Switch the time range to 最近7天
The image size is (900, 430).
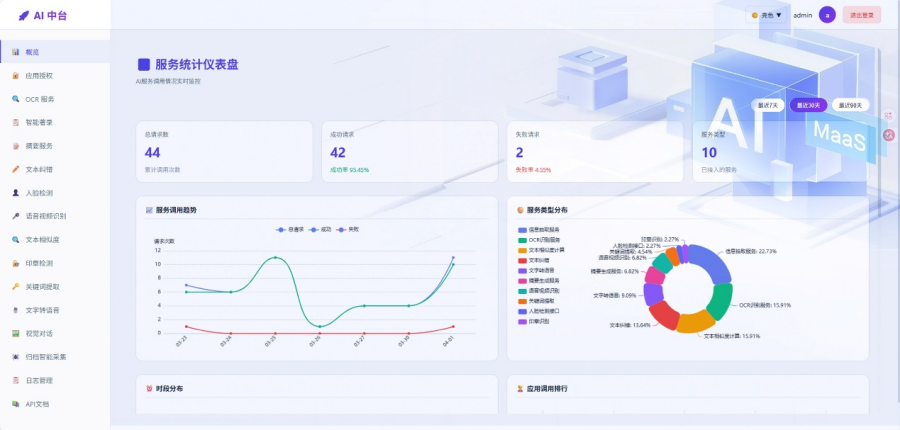[768, 105]
